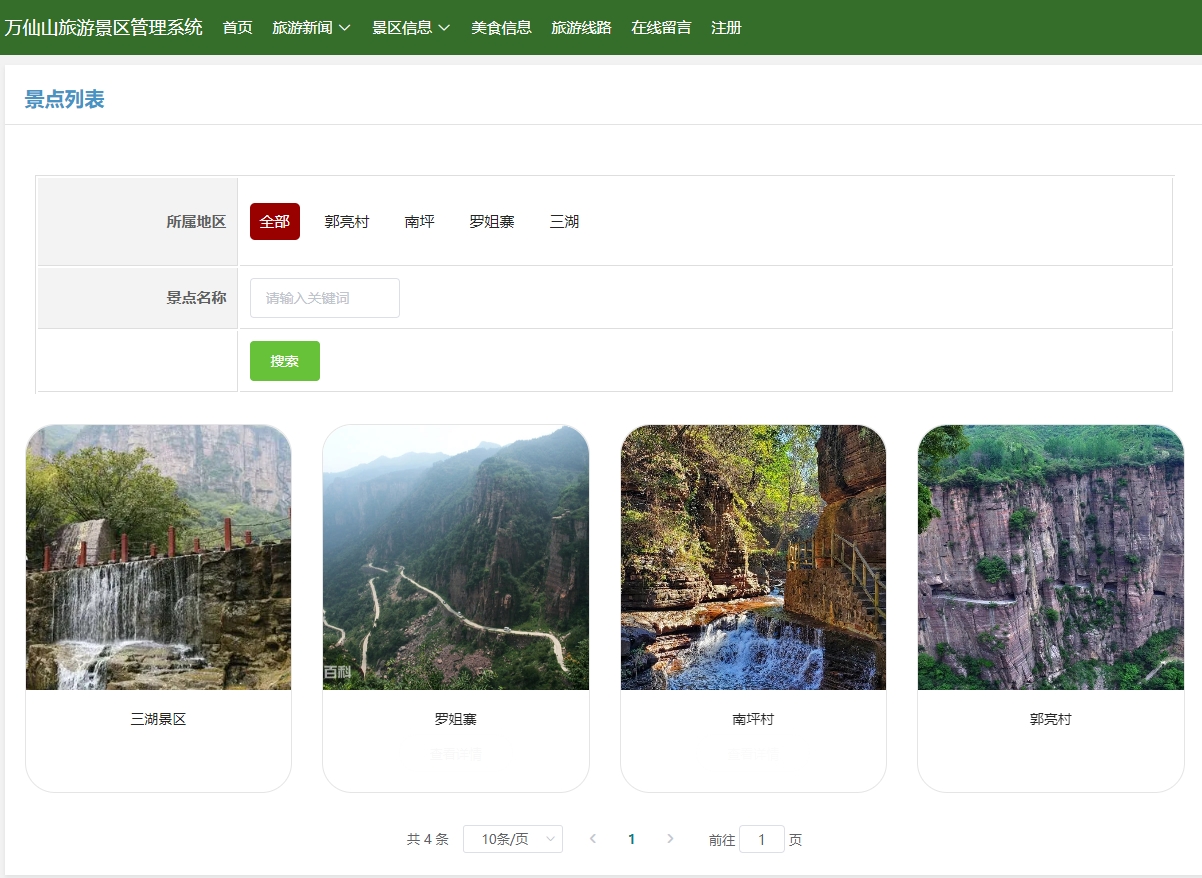The height and width of the screenshot is (878, 1202).
Task: Click page number 1 in pagination
Action: pos(632,839)
